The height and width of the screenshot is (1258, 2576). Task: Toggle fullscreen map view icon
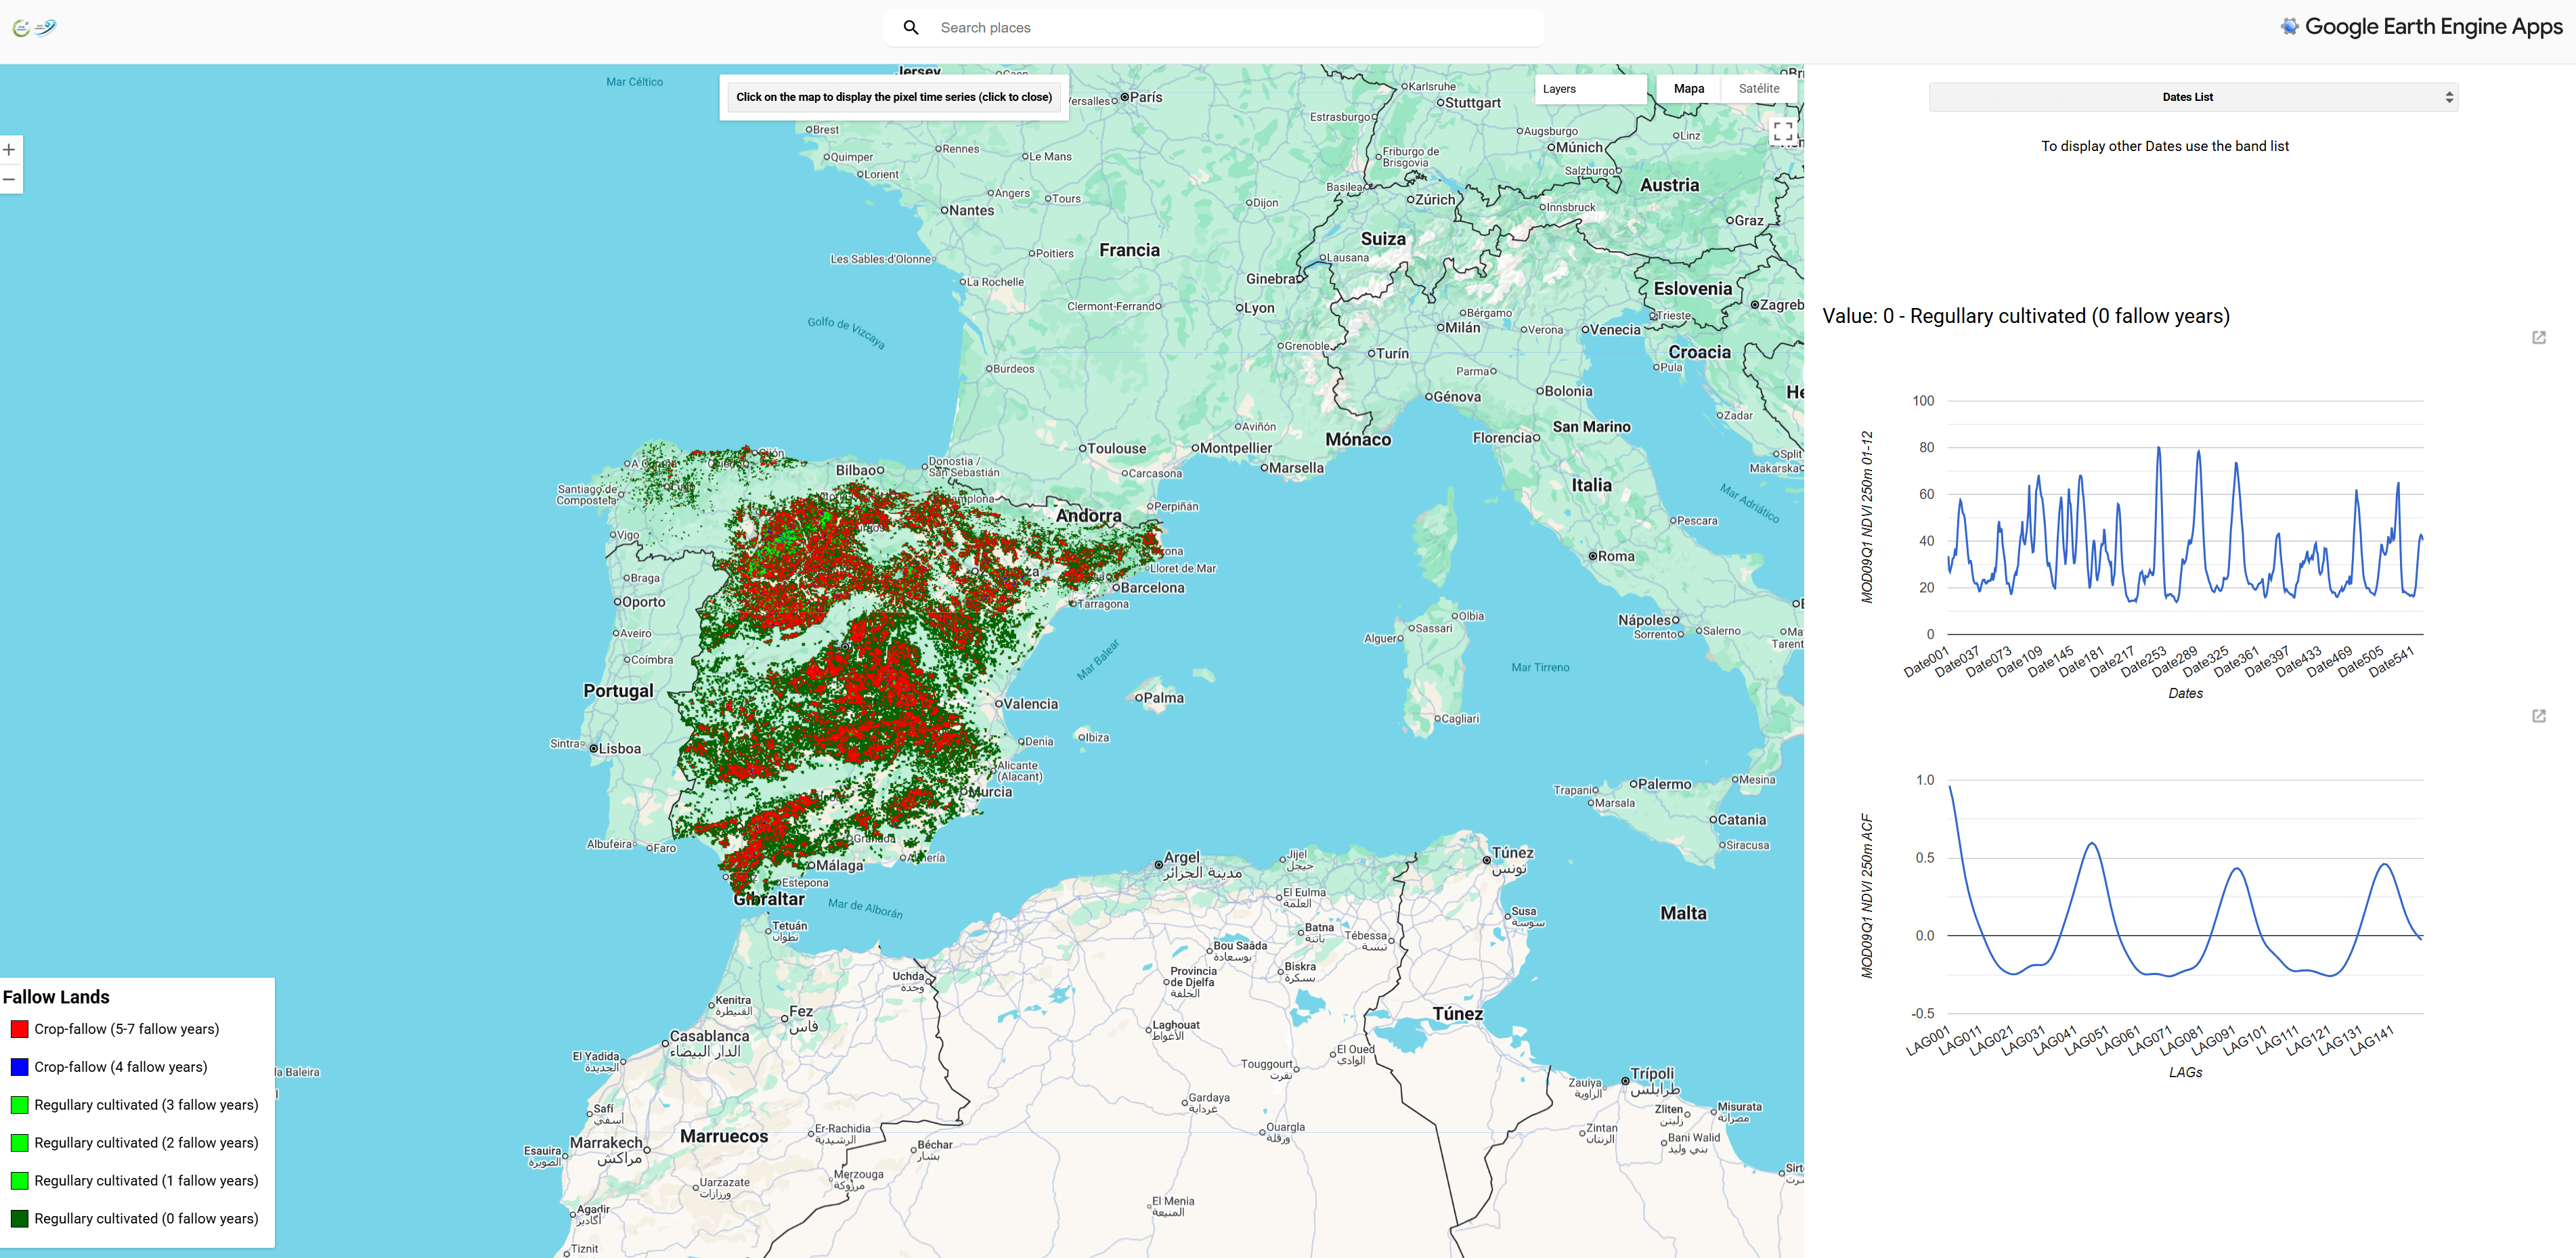pyautogui.click(x=1782, y=131)
